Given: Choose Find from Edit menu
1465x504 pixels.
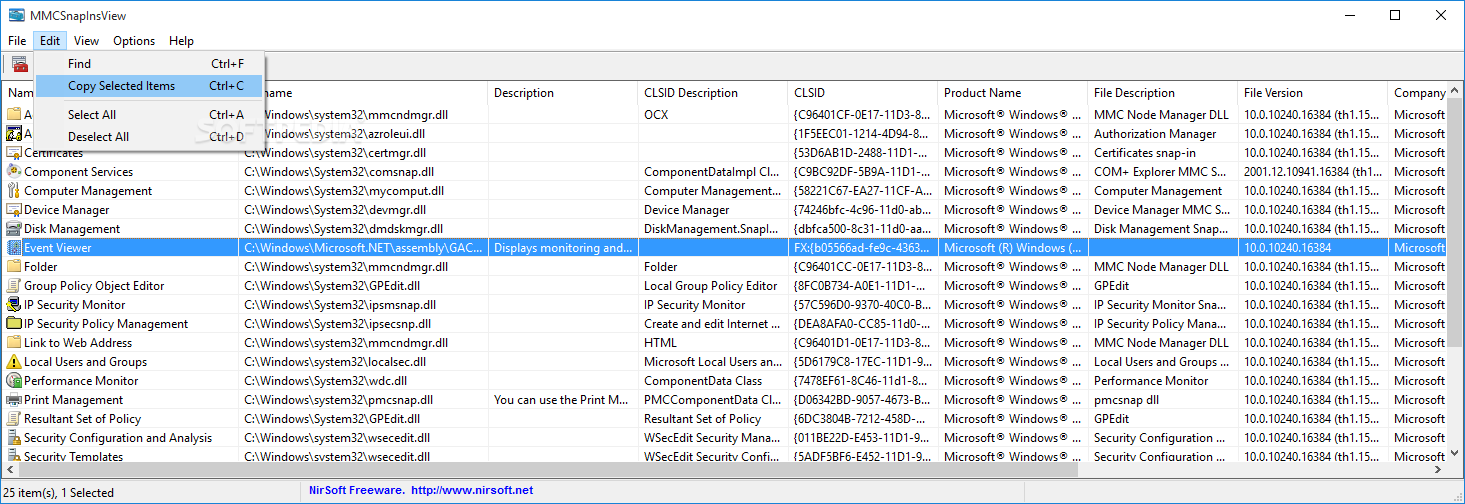Looking at the screenshot, I should [149, 64].
